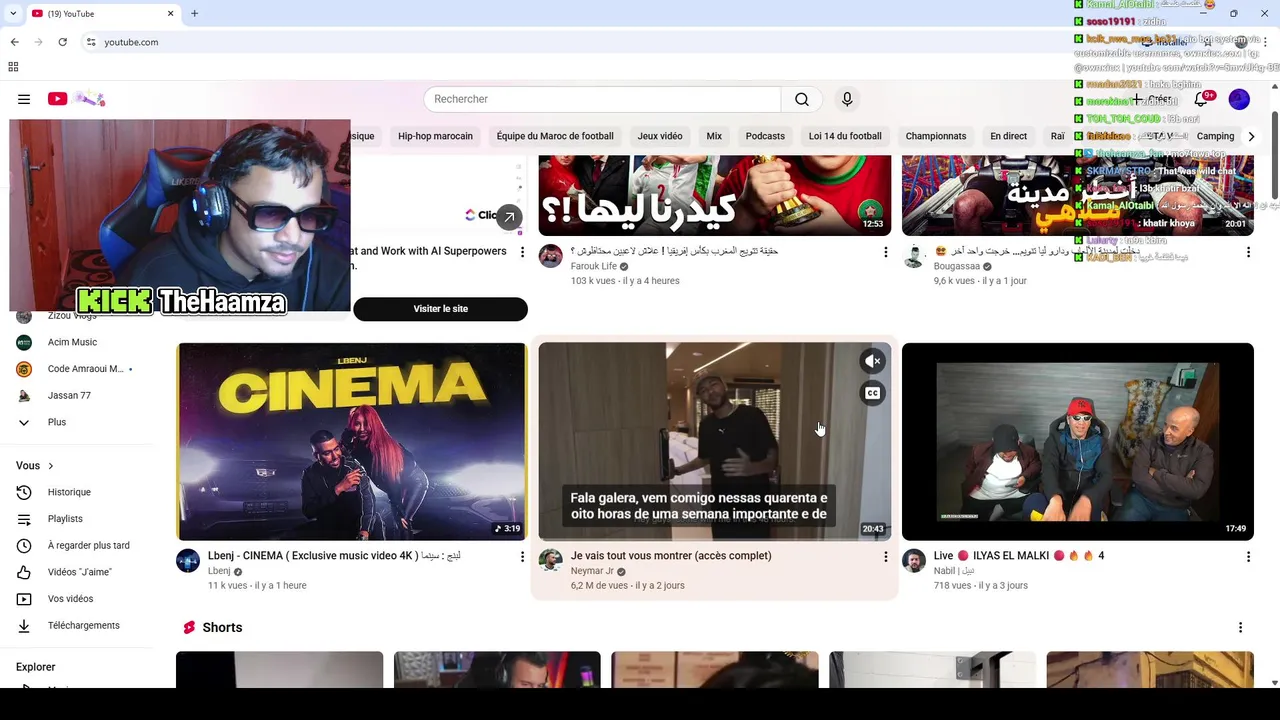This screenshot has width=1280, height=720.
Task: Open the browser apps grid icon
Action: pyautogui.click(x=13, y=67)
